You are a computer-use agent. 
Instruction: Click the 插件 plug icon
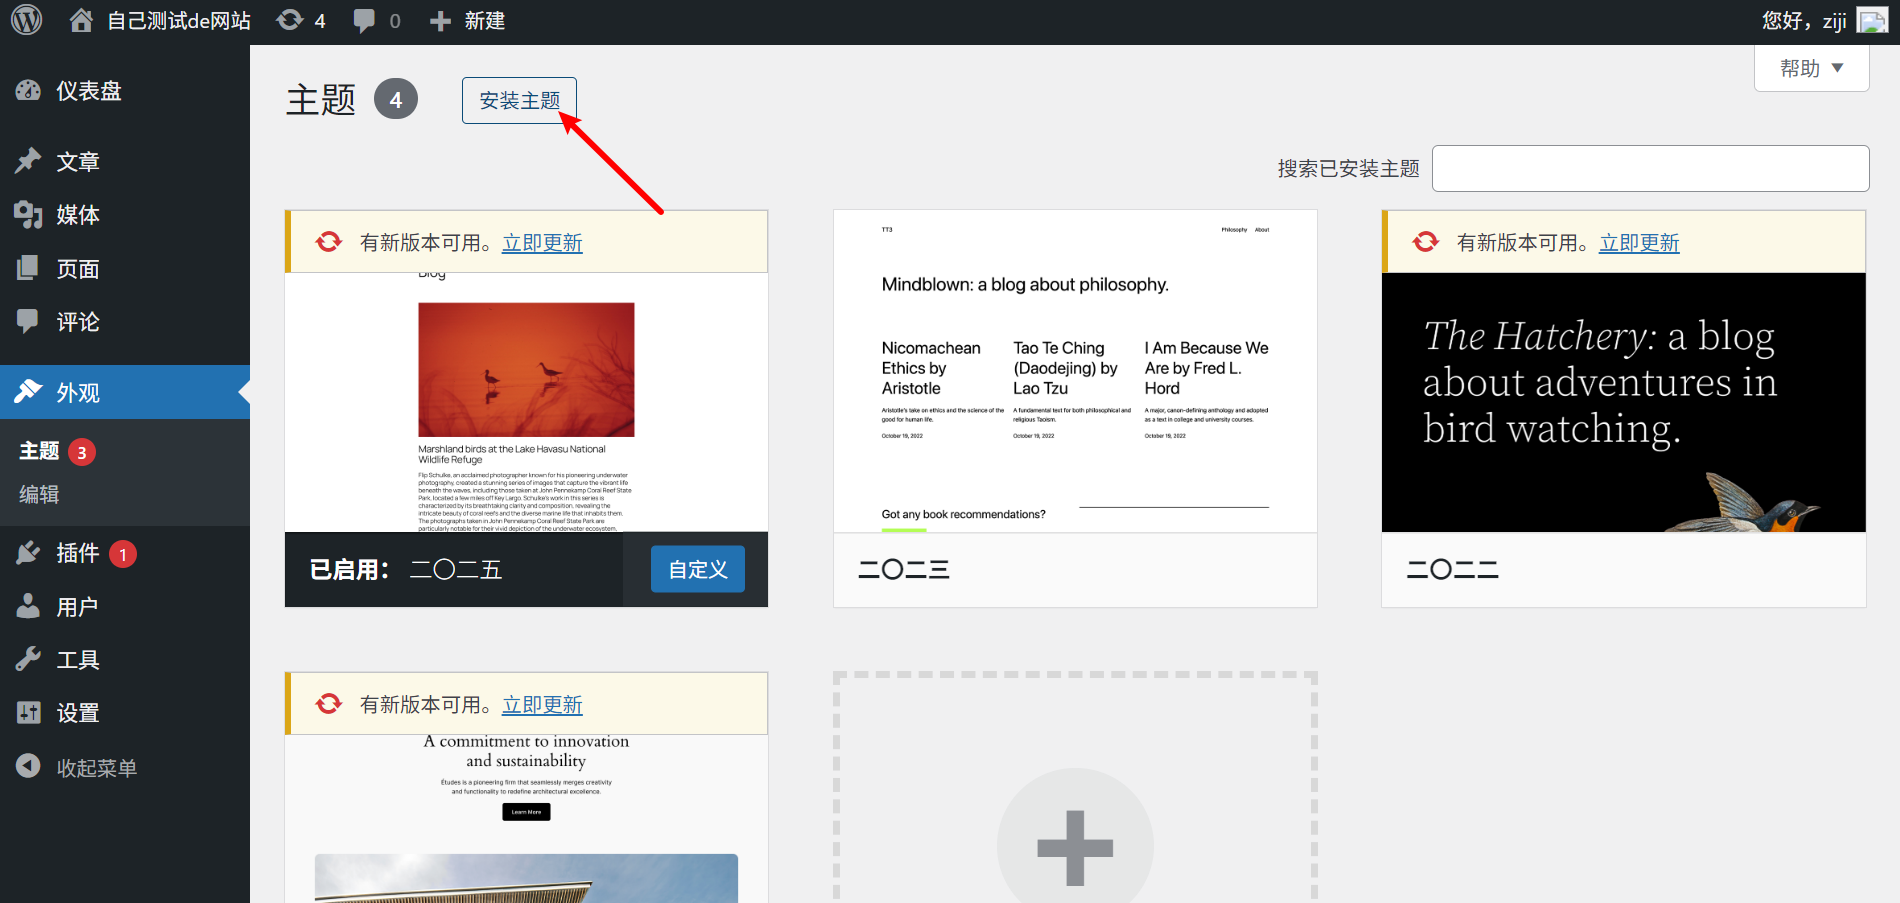[28, 552]
